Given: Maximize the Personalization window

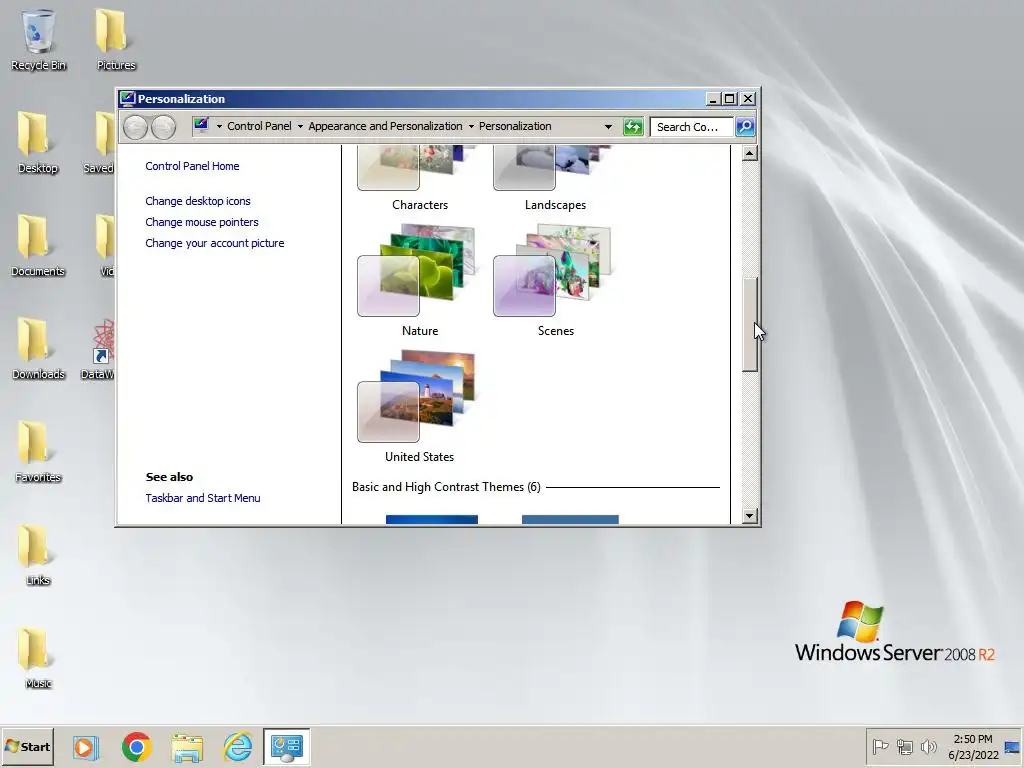Looking at the screenshot, I should (730, 99).
